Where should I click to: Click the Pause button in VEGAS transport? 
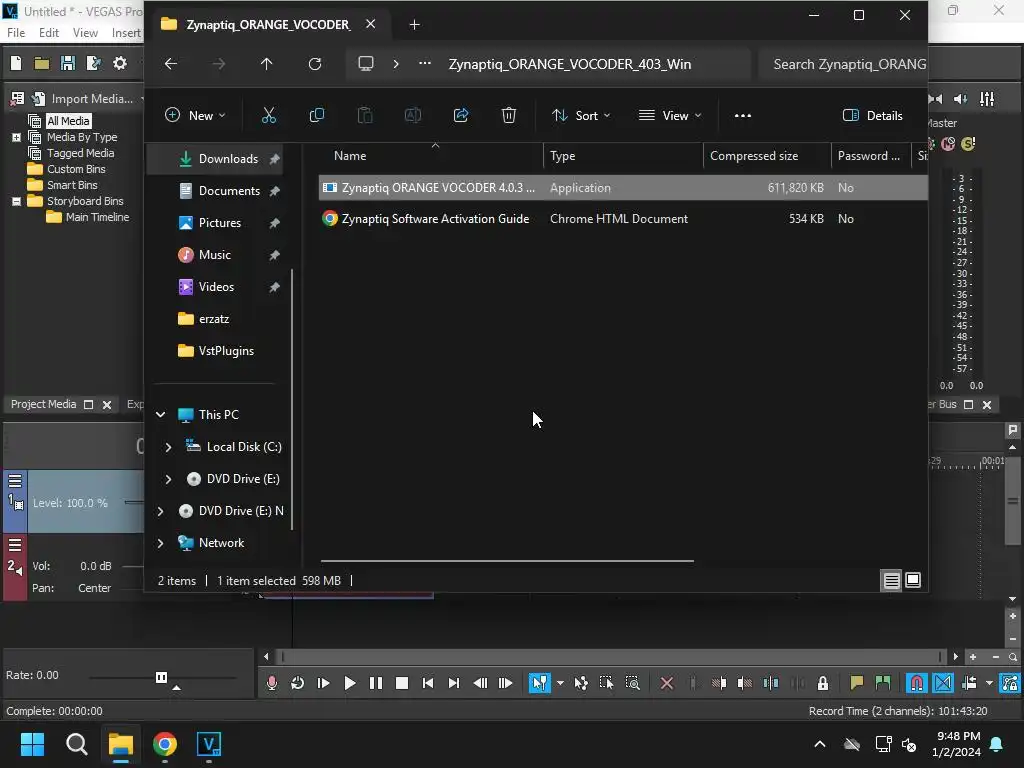tap(376, 683)
